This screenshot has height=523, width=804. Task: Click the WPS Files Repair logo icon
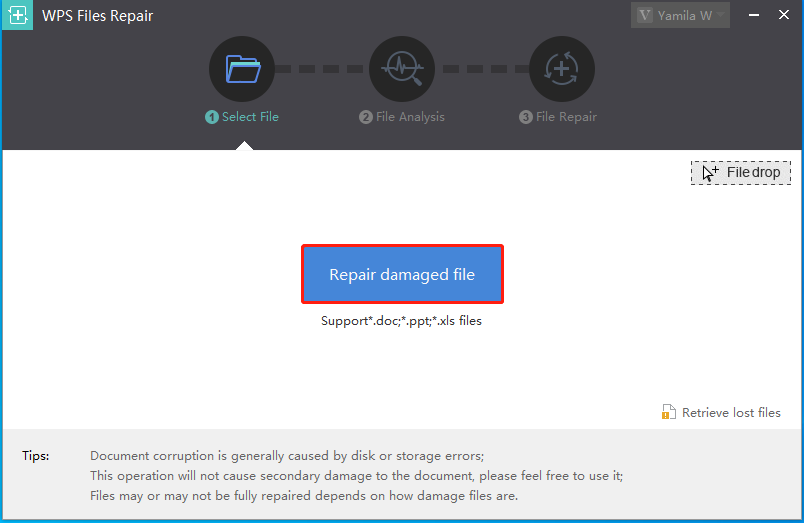(x=17, y=15)
